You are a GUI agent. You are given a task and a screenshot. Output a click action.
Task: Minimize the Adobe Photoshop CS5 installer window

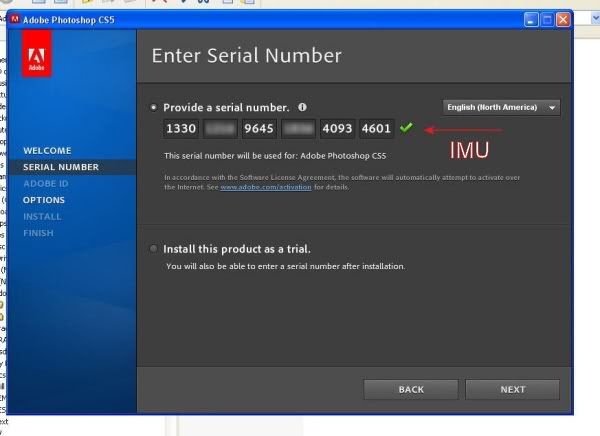531,19
